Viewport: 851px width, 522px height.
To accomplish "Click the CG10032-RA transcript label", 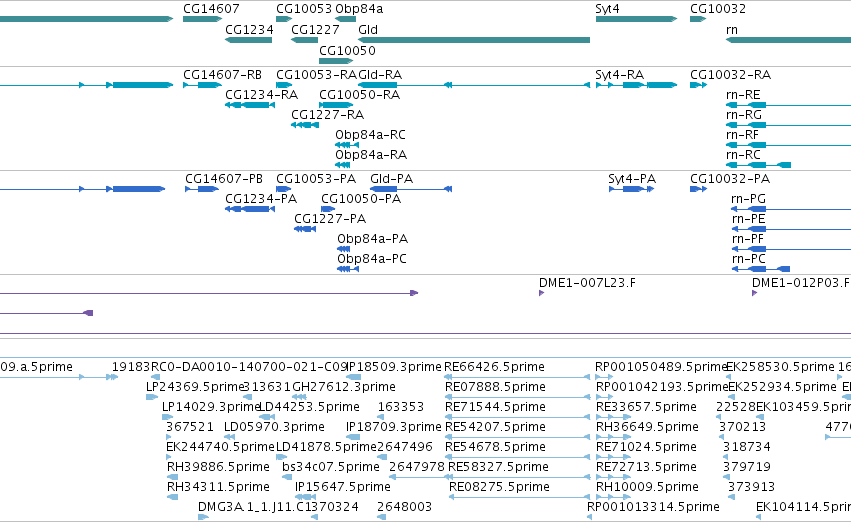I will point(731,75).
